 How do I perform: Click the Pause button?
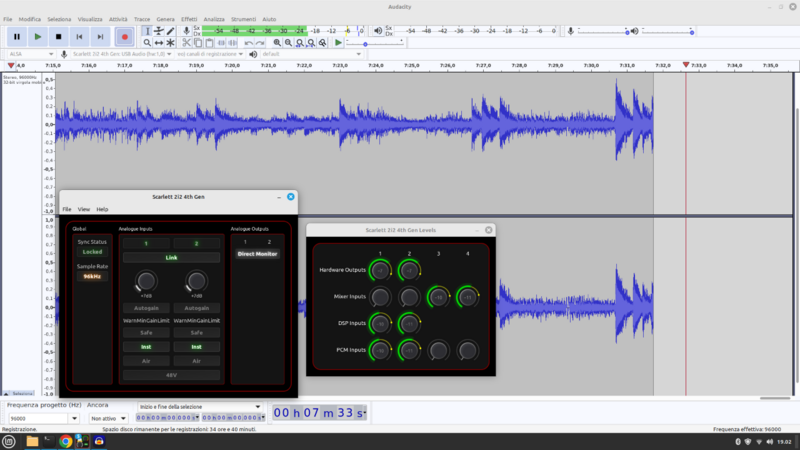coord(16,36)
